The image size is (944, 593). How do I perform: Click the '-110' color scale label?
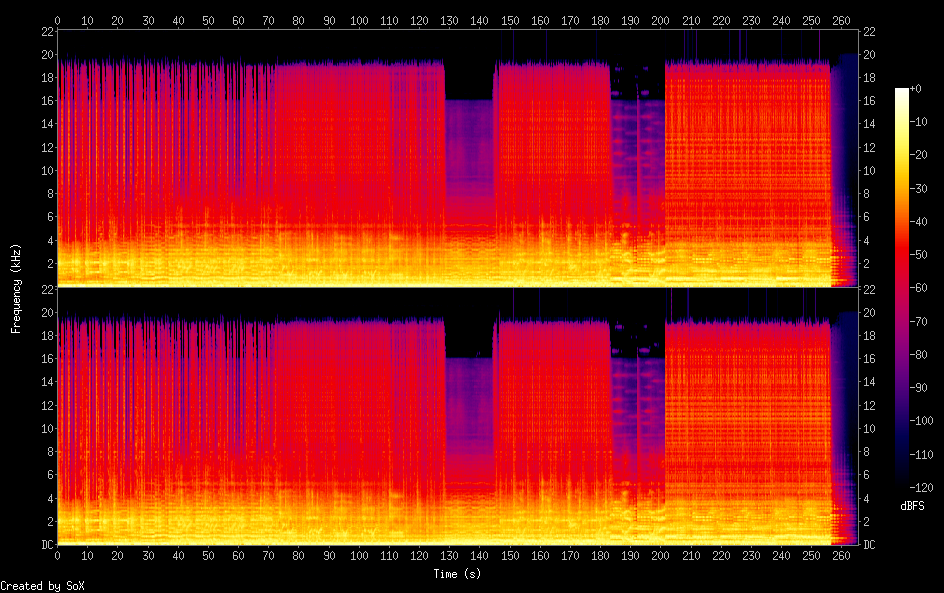(922, 455)
